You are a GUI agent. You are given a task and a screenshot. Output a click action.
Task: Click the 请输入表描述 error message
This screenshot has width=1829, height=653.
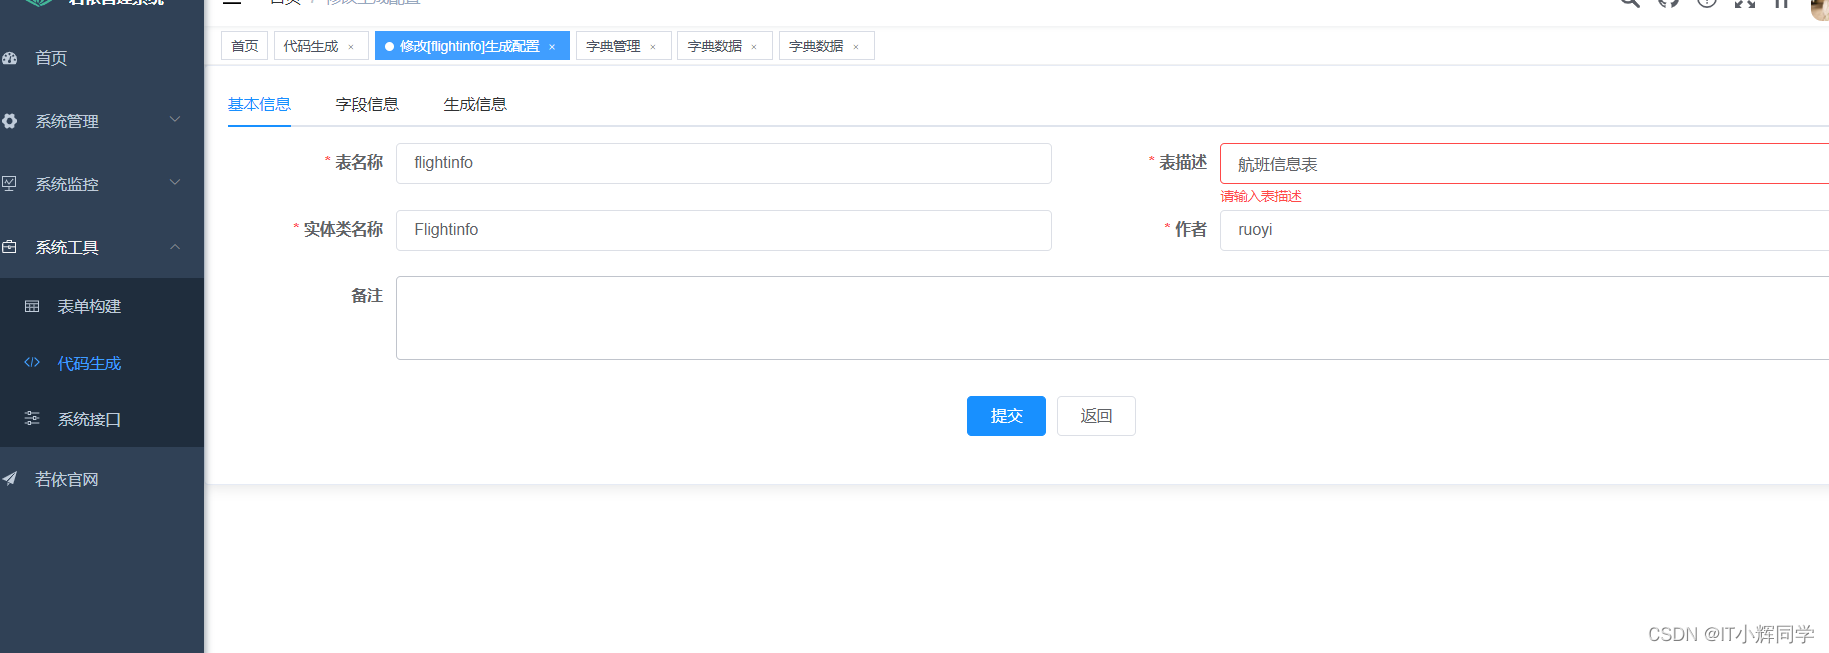(1261, 196)
